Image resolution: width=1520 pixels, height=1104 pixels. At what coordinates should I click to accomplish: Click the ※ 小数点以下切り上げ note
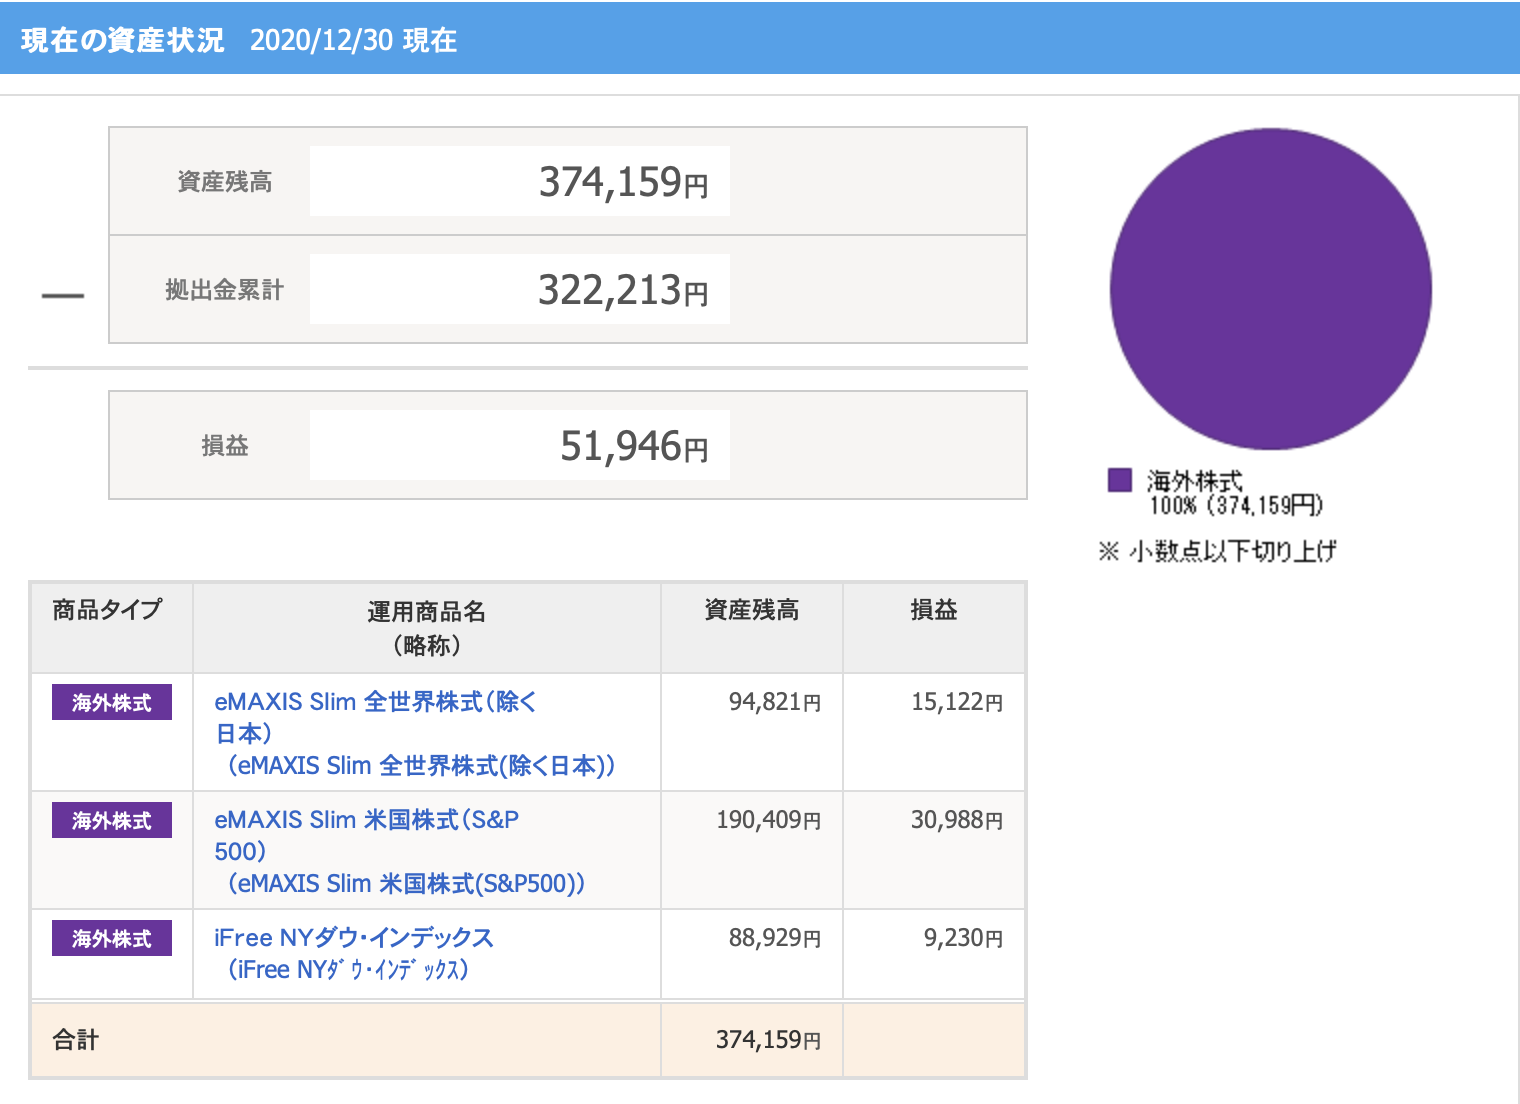coord(1217,551)
